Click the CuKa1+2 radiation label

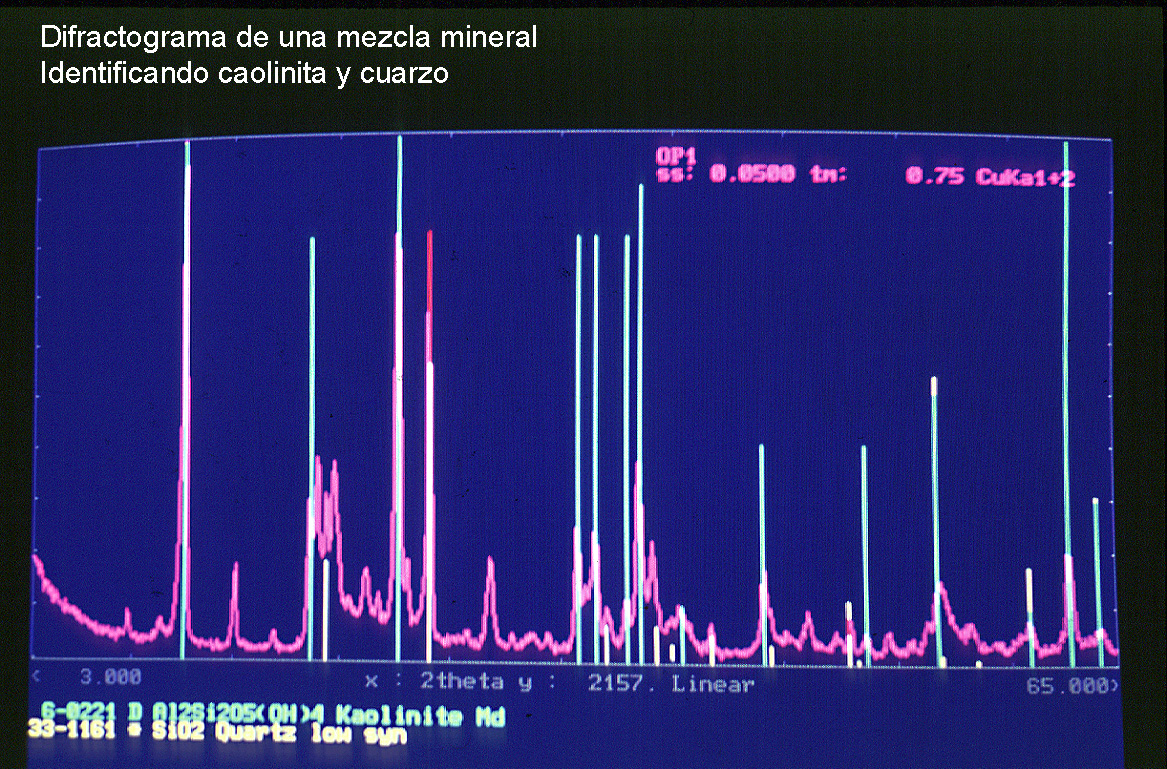(x=1026, y=177)
